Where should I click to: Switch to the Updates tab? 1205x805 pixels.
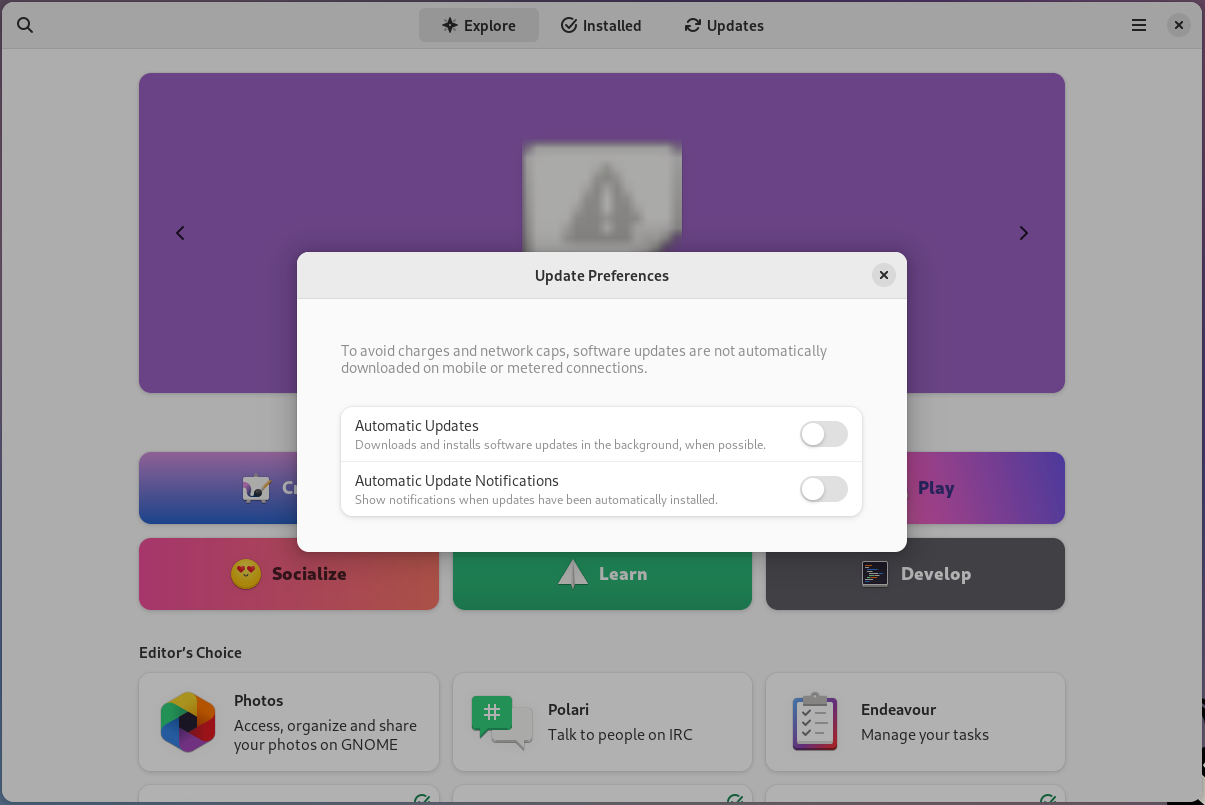pos(724,26)
